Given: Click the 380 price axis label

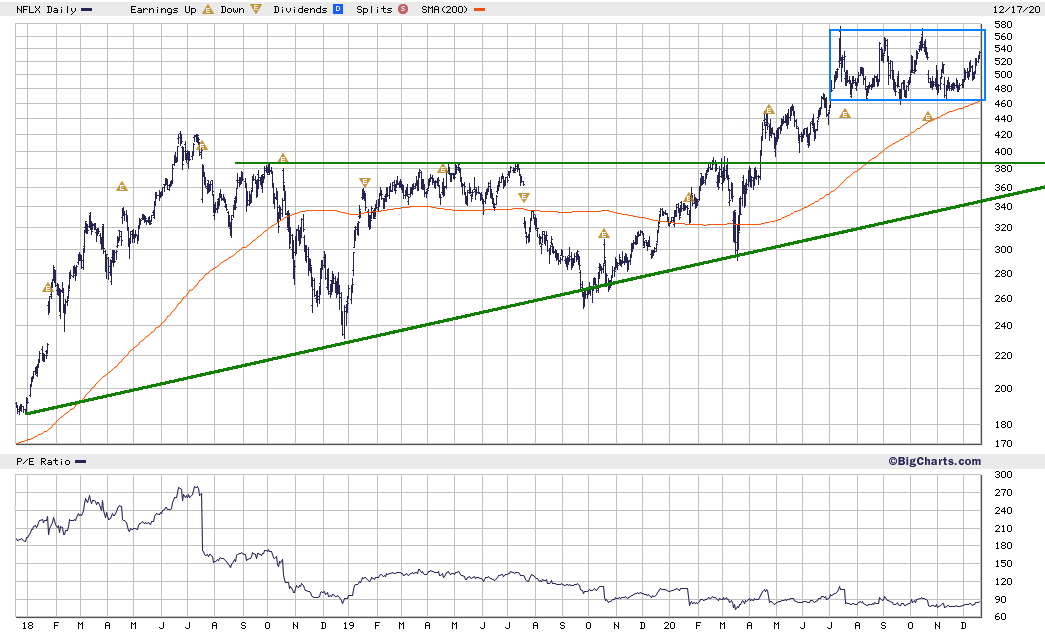Looking at the screenshot, I should pos(1003,169).
